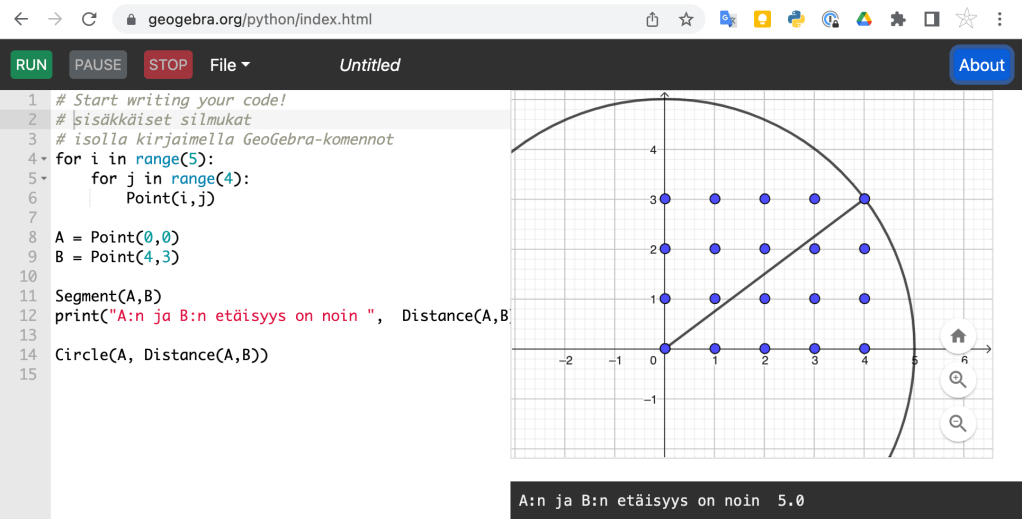Open the File dropdown menu
Screen dimensions: 1022x519
pyautogui.click(x=229, y=65)
